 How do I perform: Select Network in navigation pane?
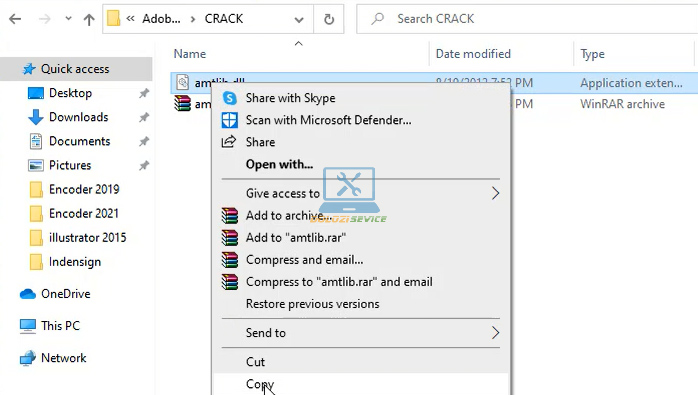click(x=63, y=358)
